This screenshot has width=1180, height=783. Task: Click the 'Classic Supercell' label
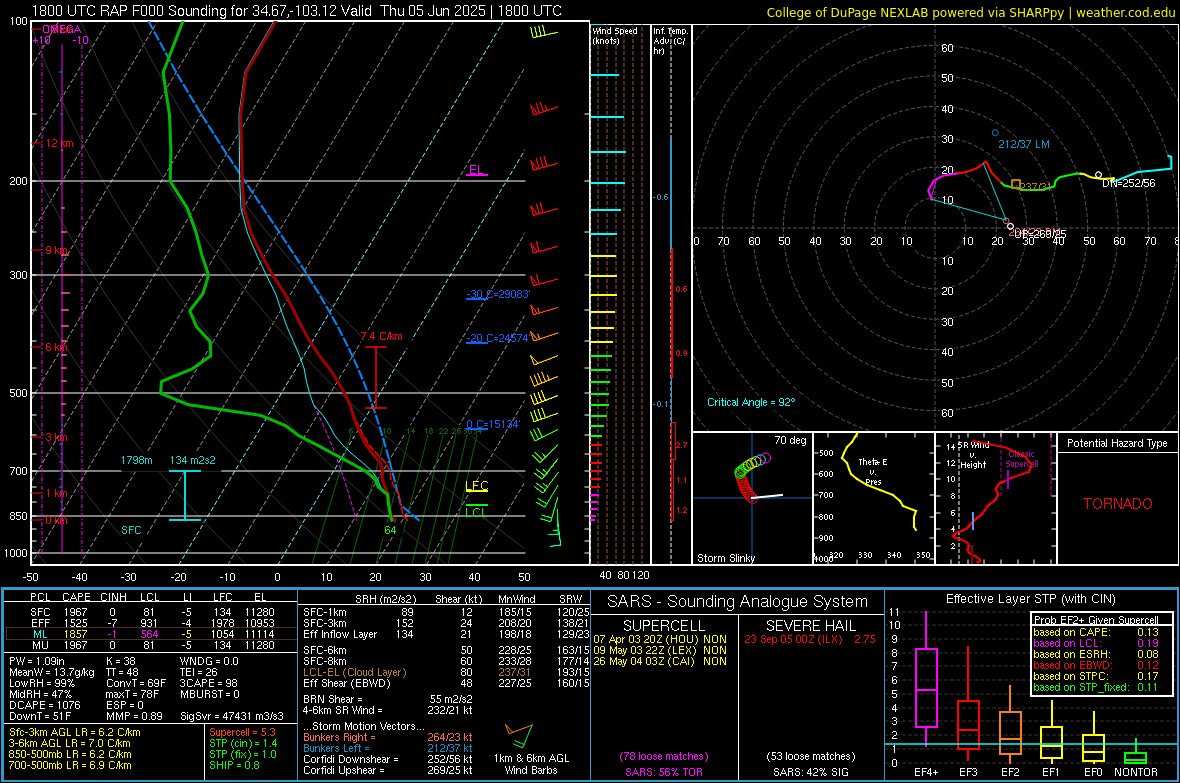pos(1021,459)
